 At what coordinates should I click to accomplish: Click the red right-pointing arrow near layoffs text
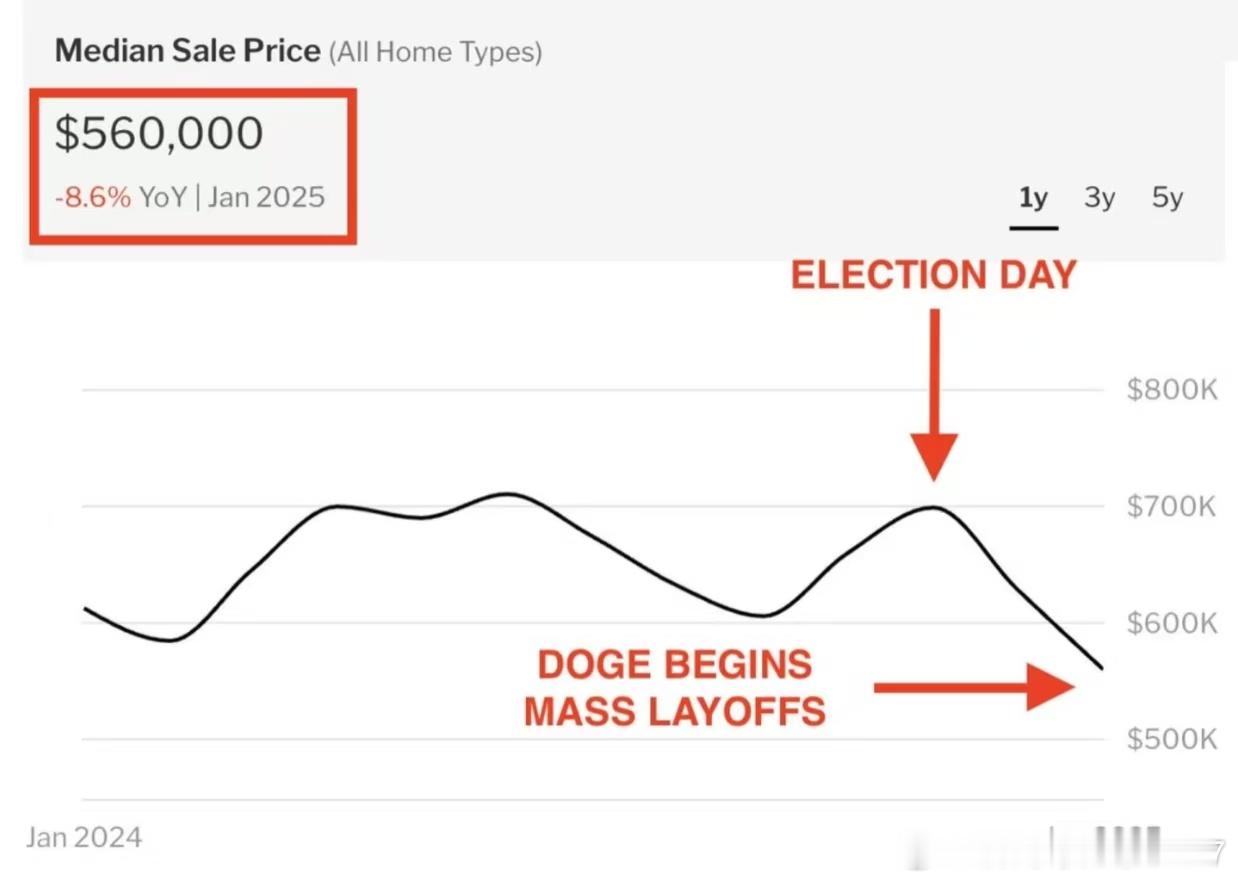(973, 687)
